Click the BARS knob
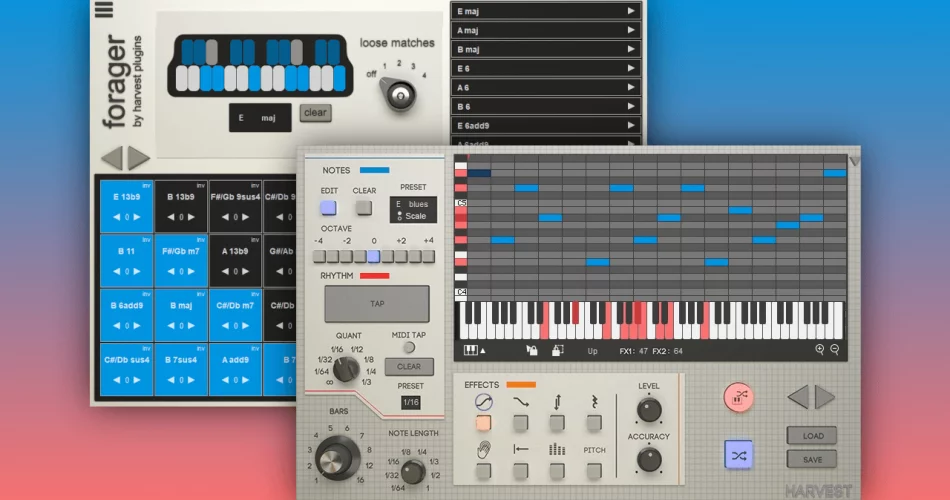 [337, 458]
